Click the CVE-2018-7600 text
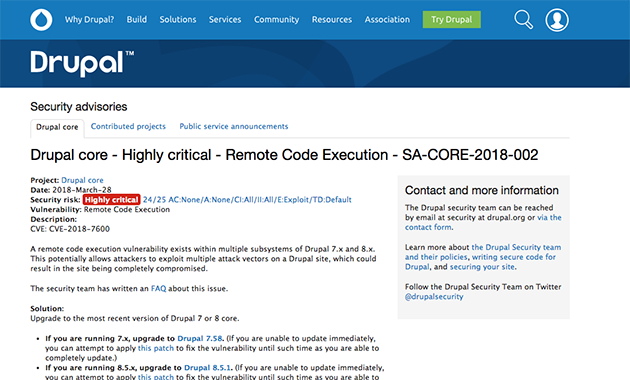Screen dimensions: 630x380 [x=79, y=229]
